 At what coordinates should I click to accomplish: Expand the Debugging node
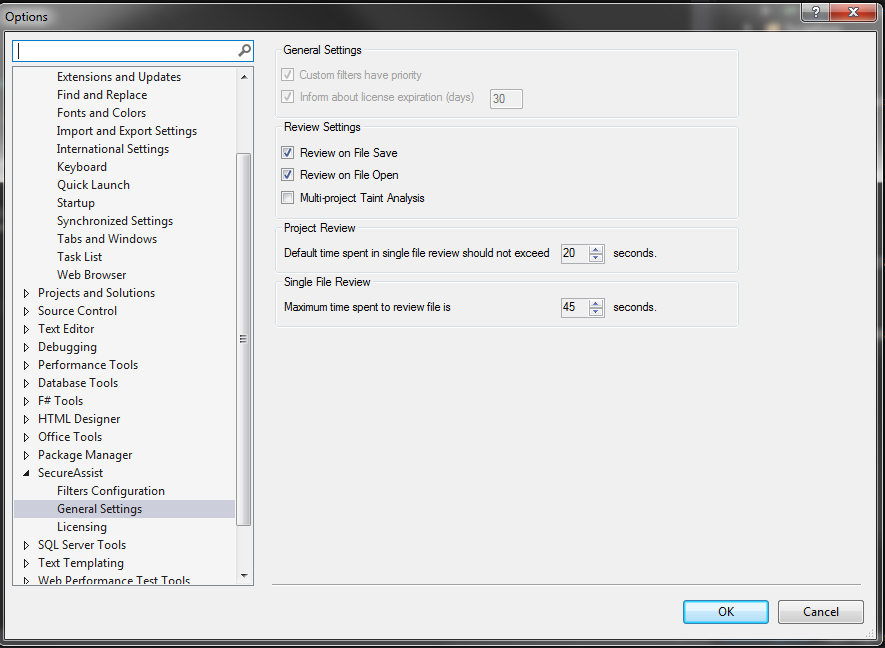[26, 347]
